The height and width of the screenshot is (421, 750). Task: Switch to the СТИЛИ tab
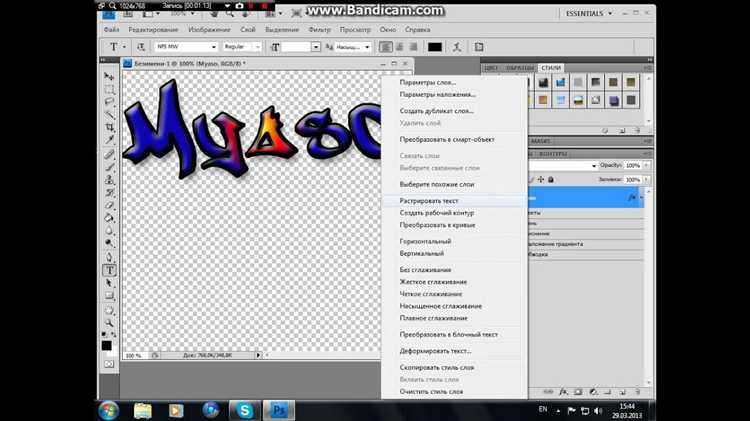pos(551,68)
